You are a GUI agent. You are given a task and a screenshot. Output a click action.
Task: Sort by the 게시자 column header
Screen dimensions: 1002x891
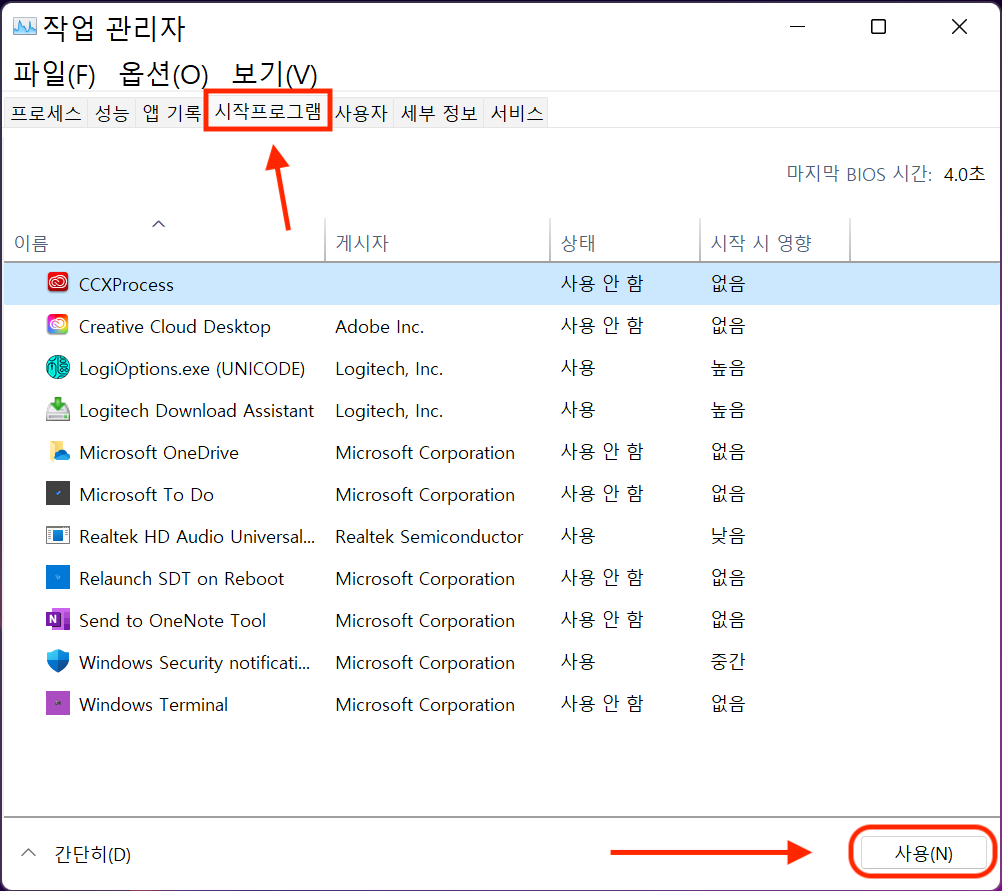(437, 240)
